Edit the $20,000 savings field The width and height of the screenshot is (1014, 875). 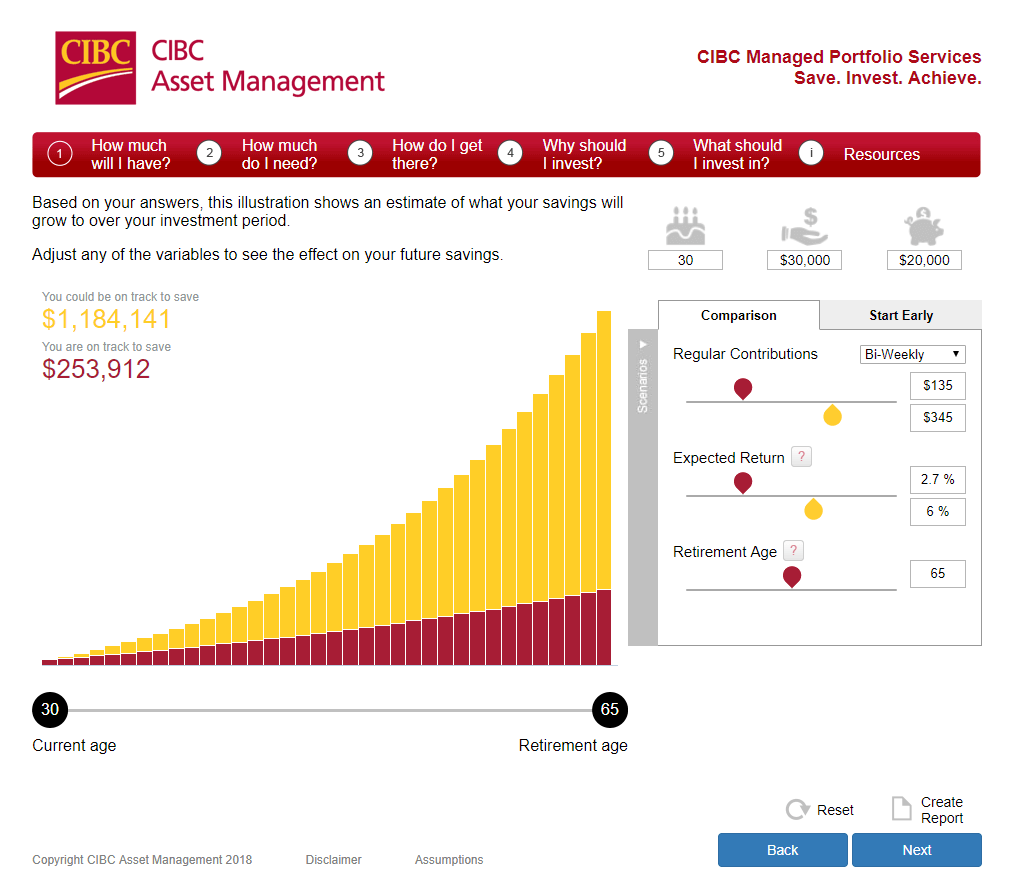coord(924,260)
